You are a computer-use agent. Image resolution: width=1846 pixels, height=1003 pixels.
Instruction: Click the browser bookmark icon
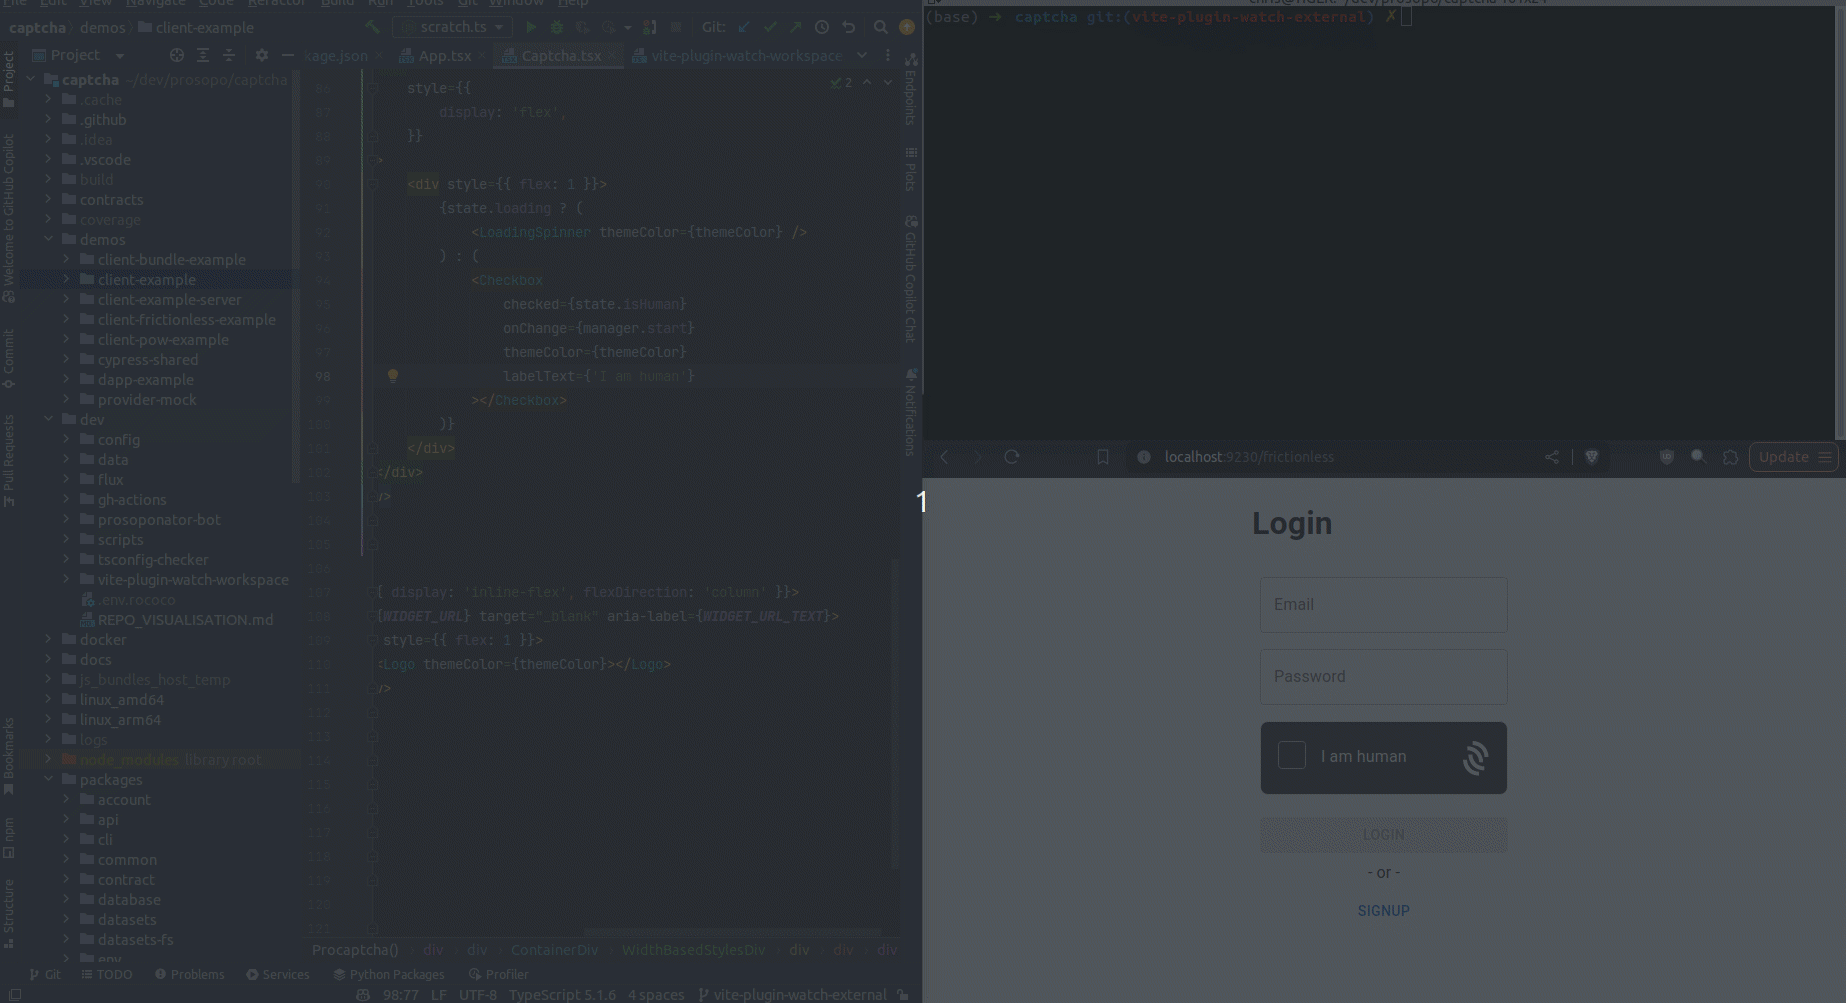click(1103, 457)
